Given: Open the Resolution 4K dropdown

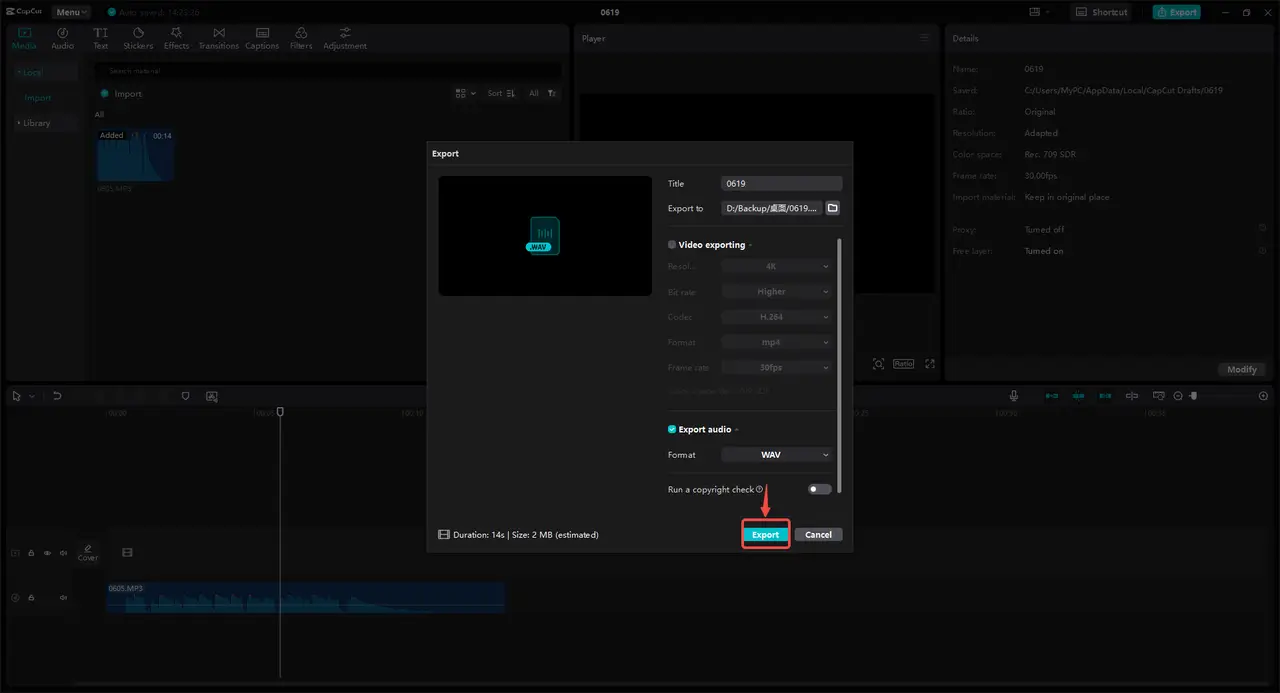Looking at the screenshot, I should (777, 267).
